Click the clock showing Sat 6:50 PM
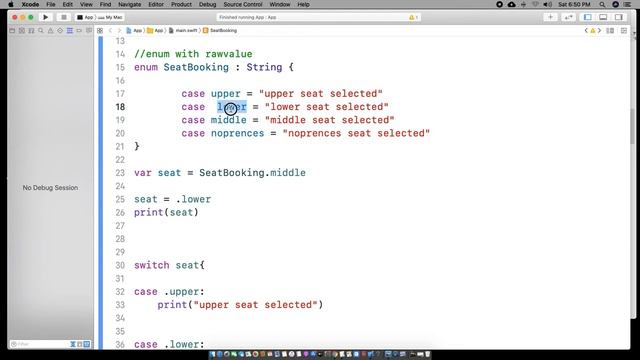 pos(574,4)
